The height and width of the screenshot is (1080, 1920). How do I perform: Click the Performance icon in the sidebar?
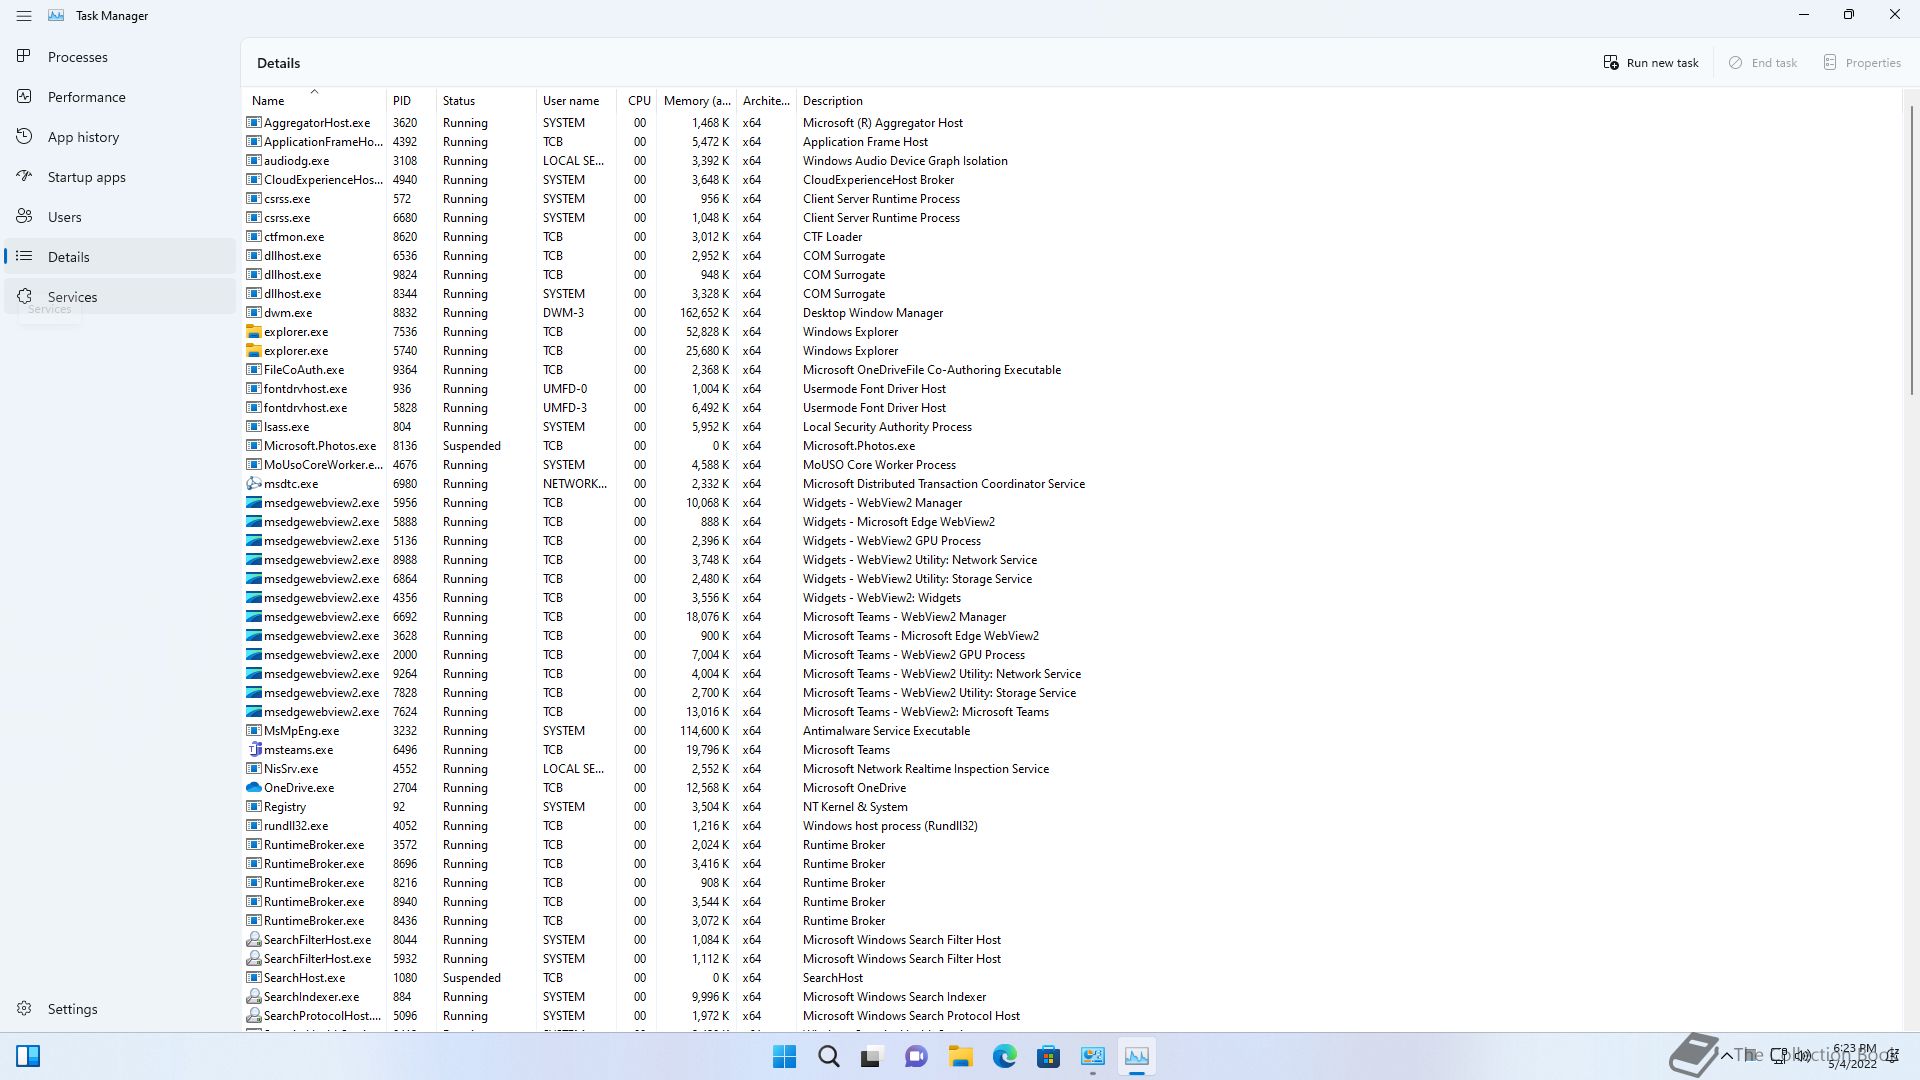[24, 97]
